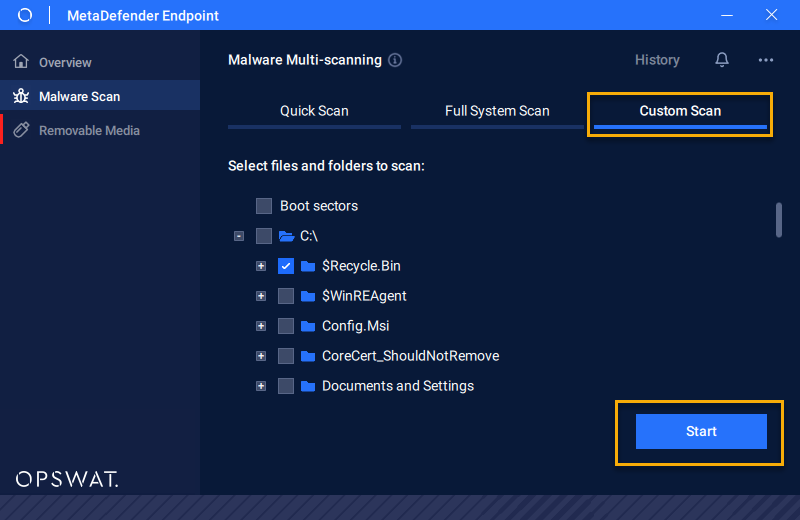Select the $Recycle.Bin folder name
The width and height of the screenshot is (800, 520).
click(361, 266)
